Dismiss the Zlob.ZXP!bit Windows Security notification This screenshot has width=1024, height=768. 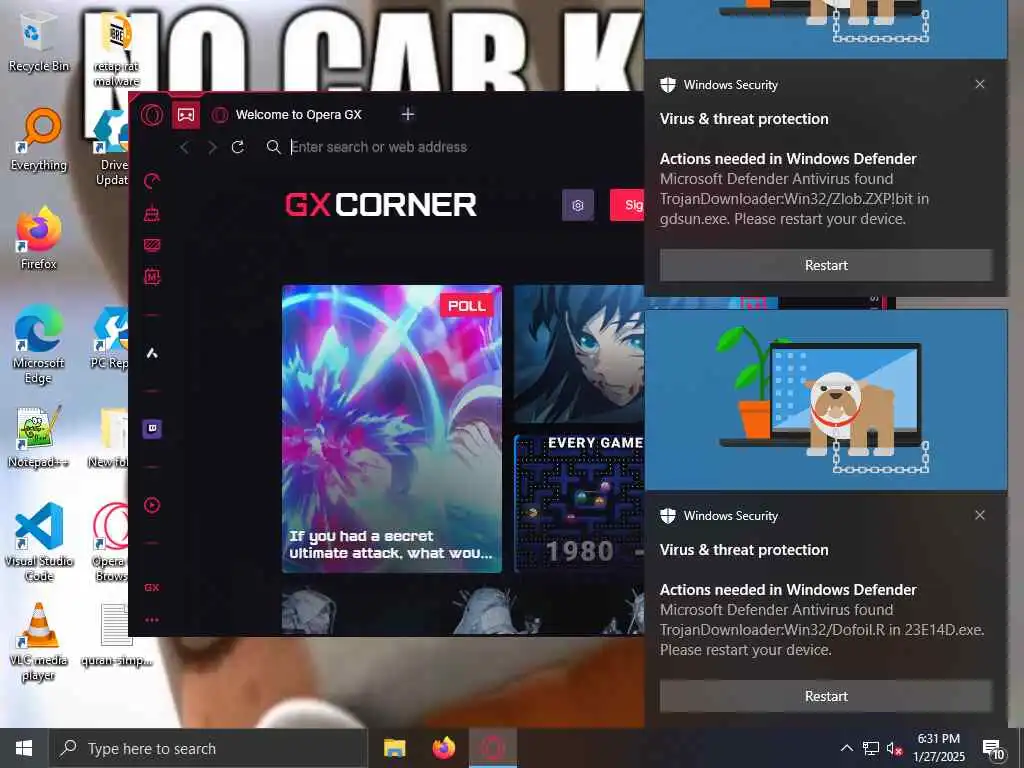click(980, 84)
